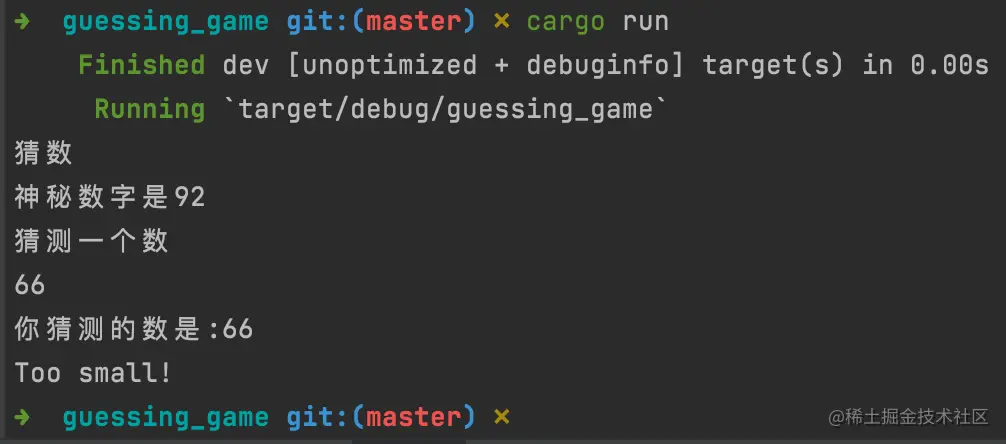Click the yellow ✗ before cargo run
This screenshot has width=1006, height=444.
click(x=502, y=22)
